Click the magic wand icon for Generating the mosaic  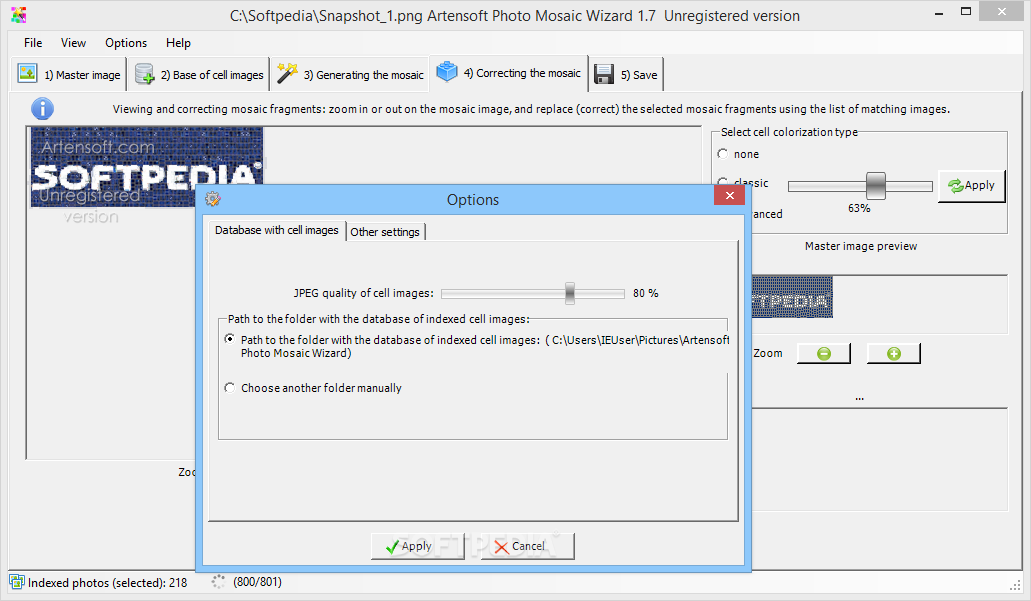point(287,73)
